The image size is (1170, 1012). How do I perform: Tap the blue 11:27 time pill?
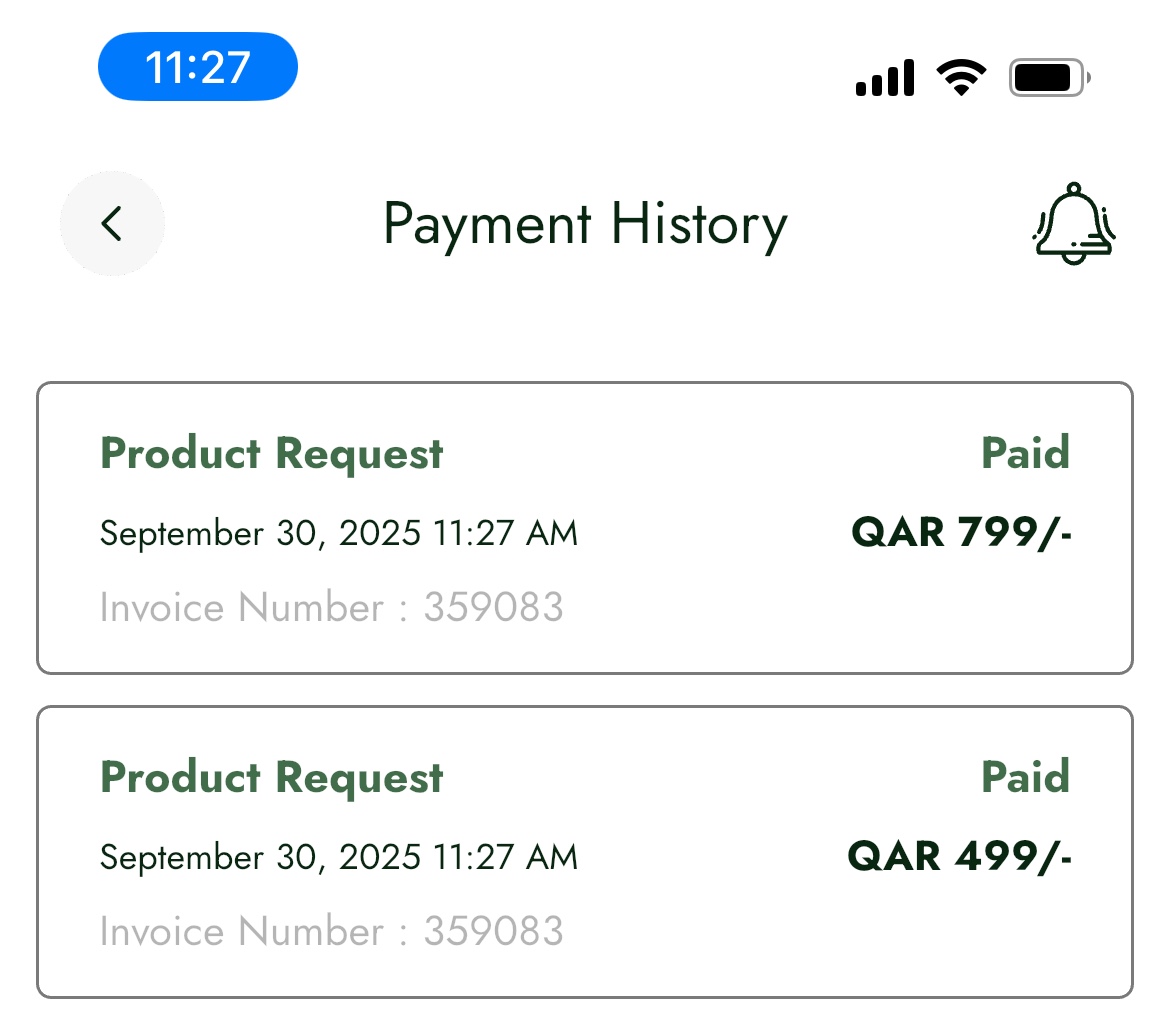198,67
